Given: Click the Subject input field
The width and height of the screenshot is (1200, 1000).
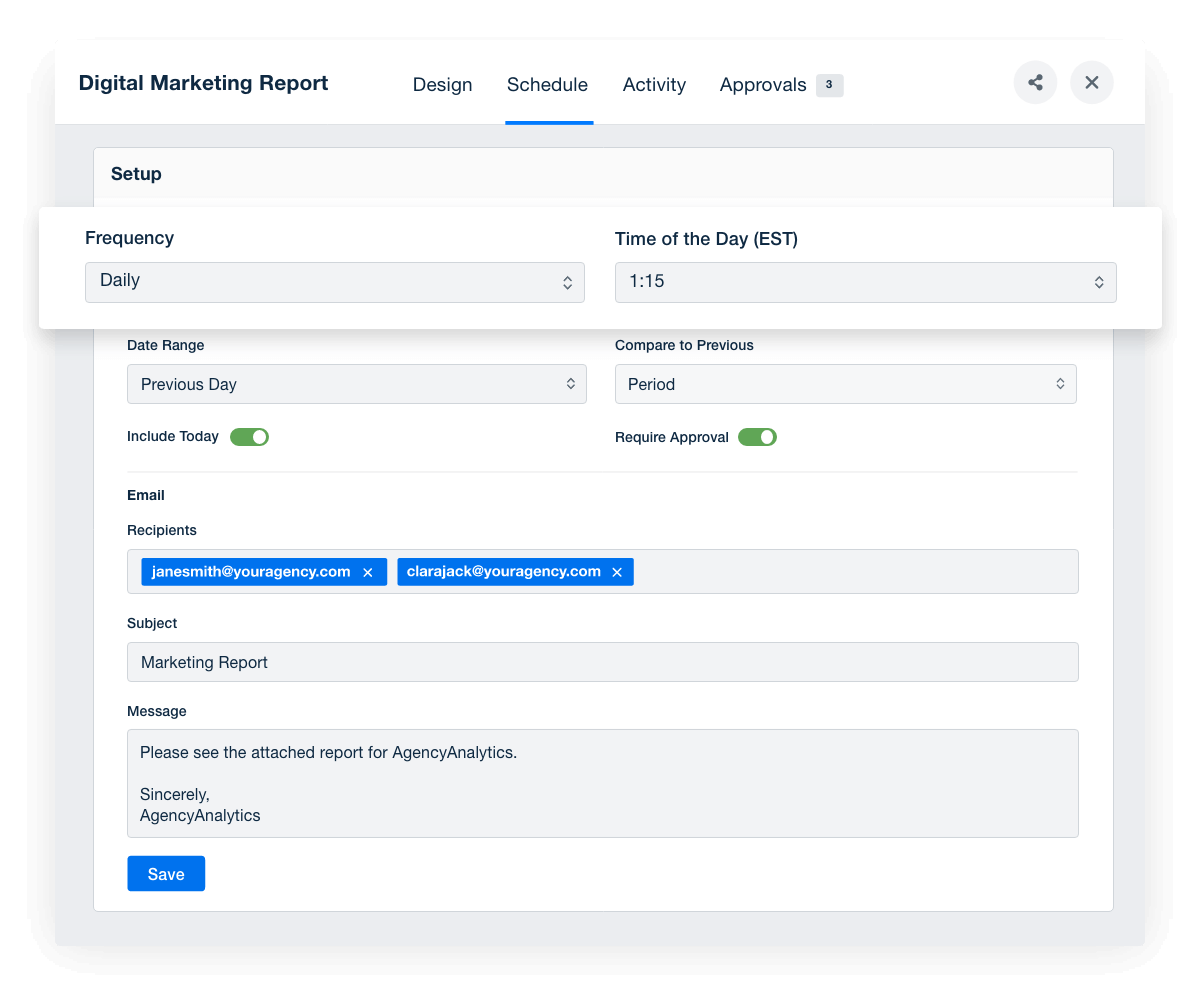Looking at the screenshot, I should [602, 662].
